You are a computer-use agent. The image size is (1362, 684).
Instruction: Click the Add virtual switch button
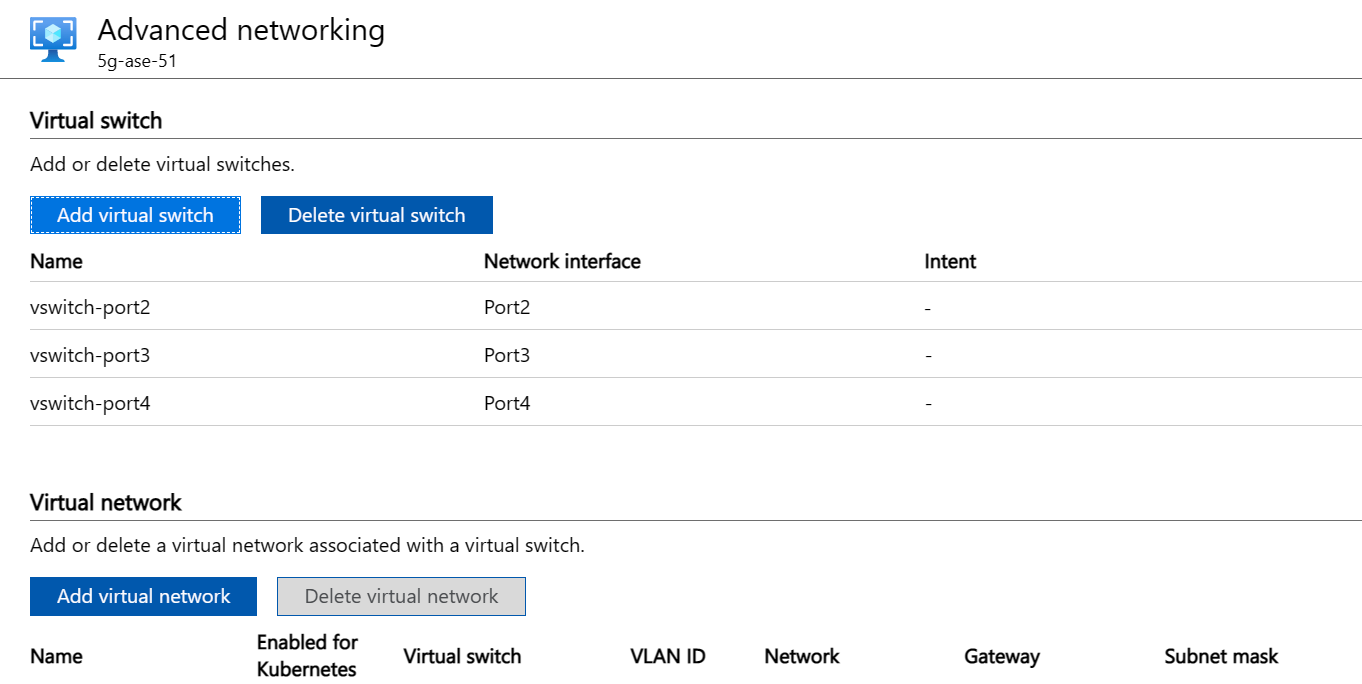point(135,214)
